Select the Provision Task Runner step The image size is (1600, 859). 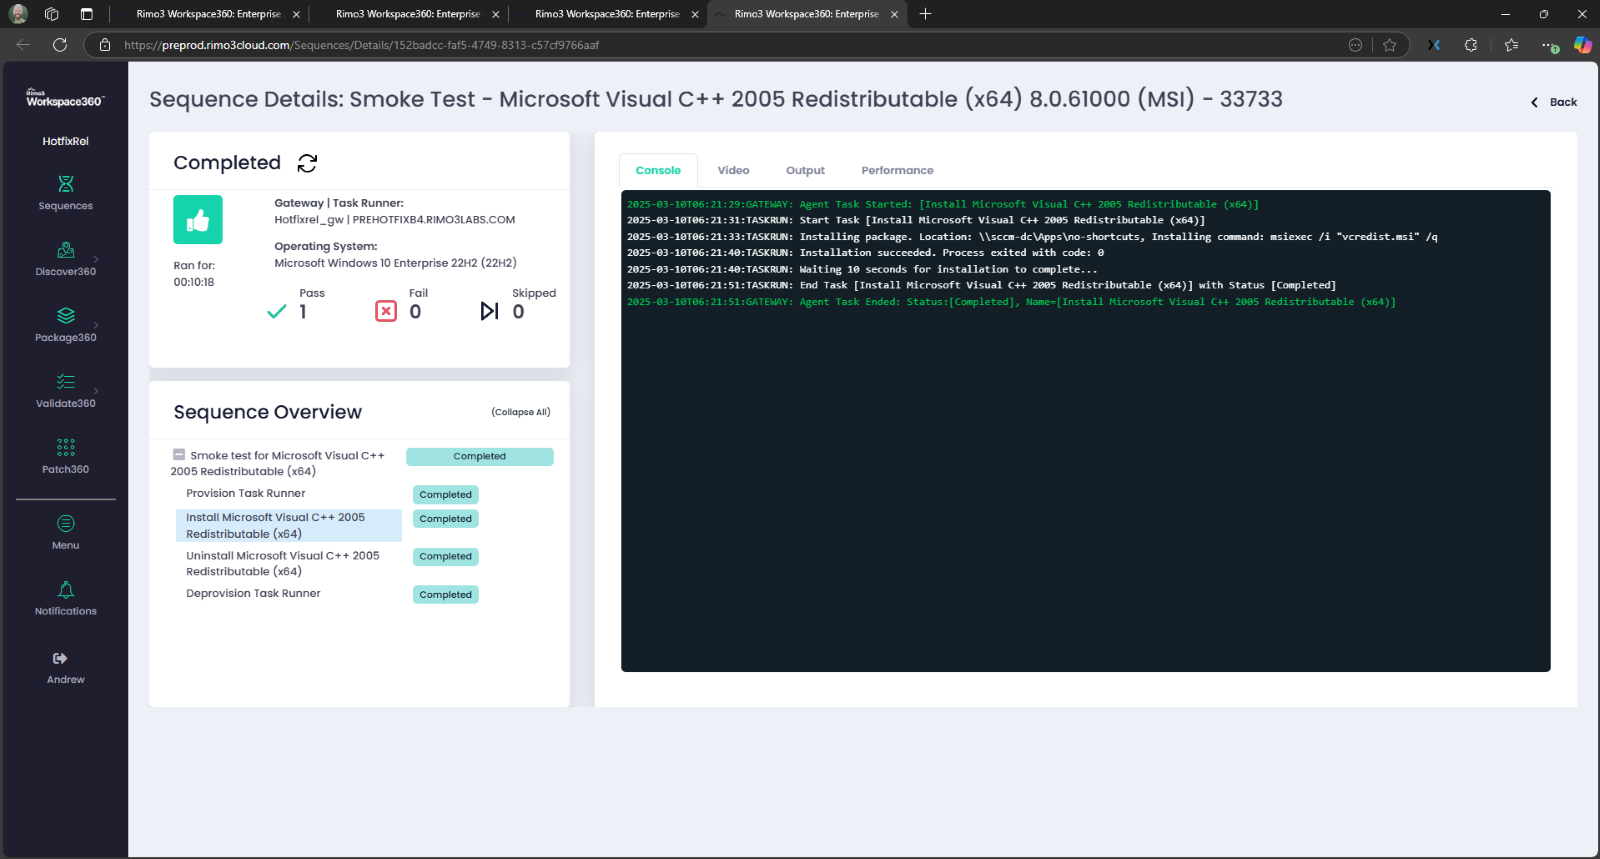tap(246, 494)
